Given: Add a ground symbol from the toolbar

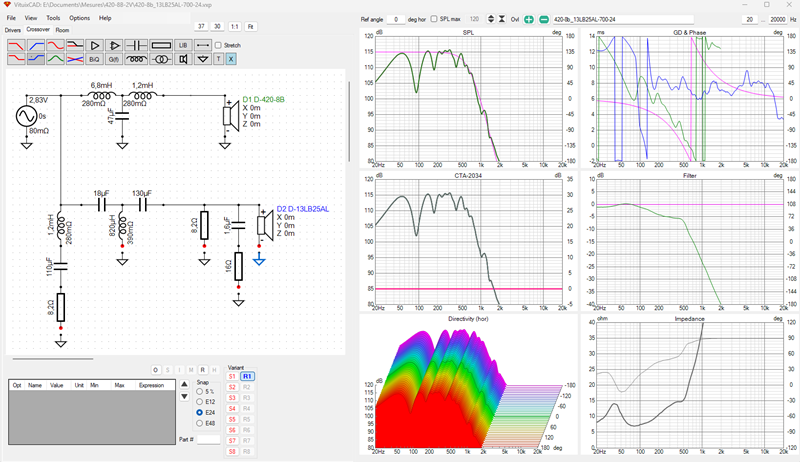Looking at the screenshot, I should point(203,59).
